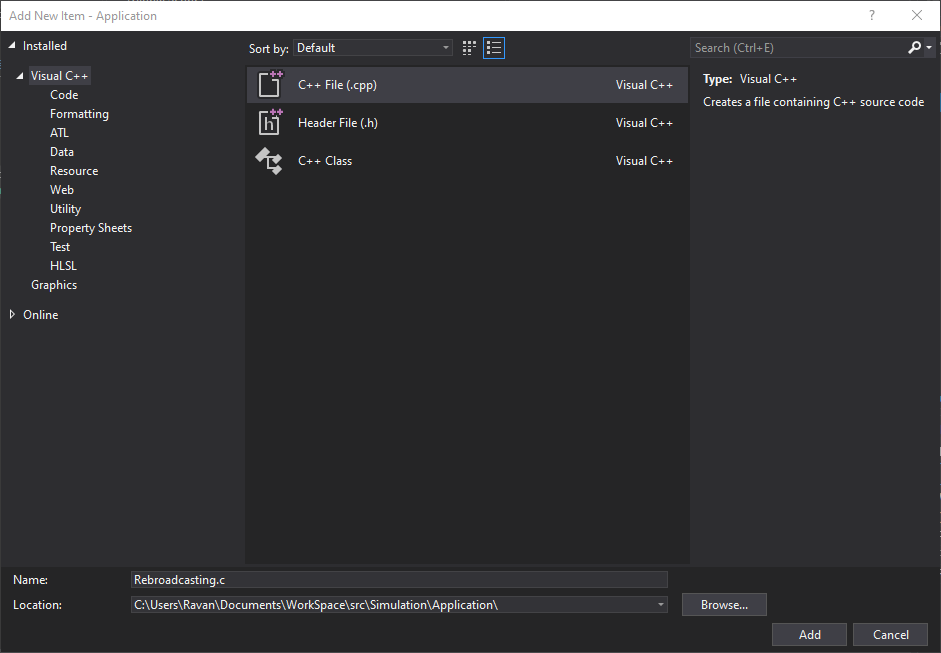Choose the C++ File (.cpp) template name
941x653 pixels.
pyautogui.click(x=337, y=85)
